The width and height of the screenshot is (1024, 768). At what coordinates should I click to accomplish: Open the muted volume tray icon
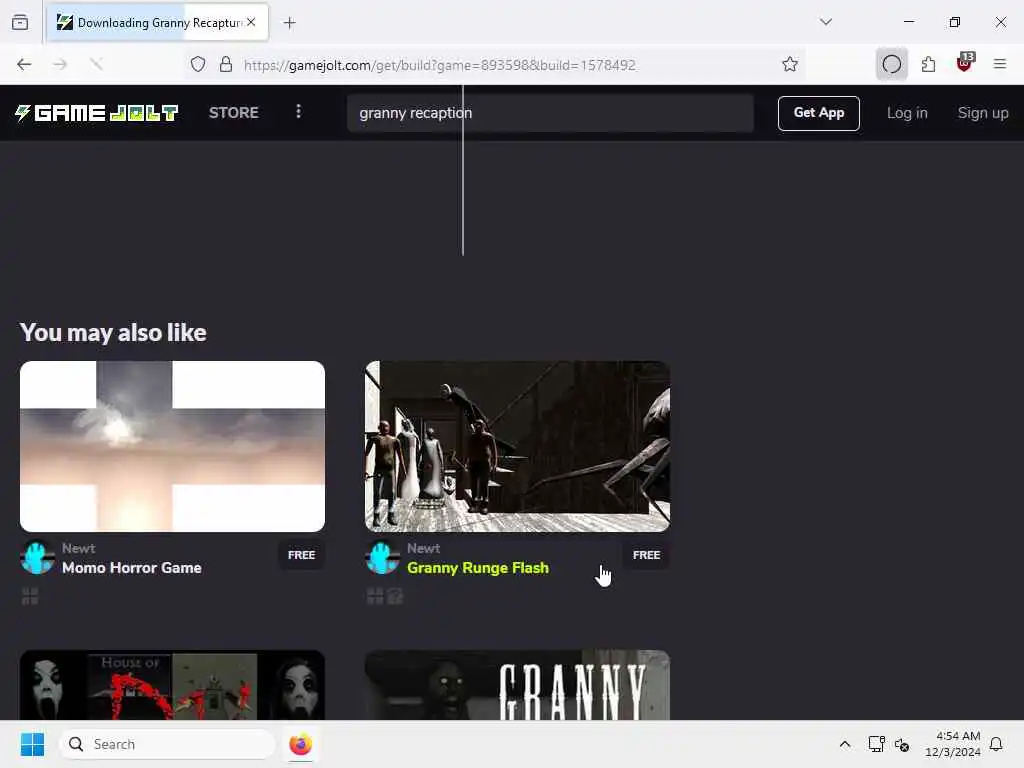[902, 744]
